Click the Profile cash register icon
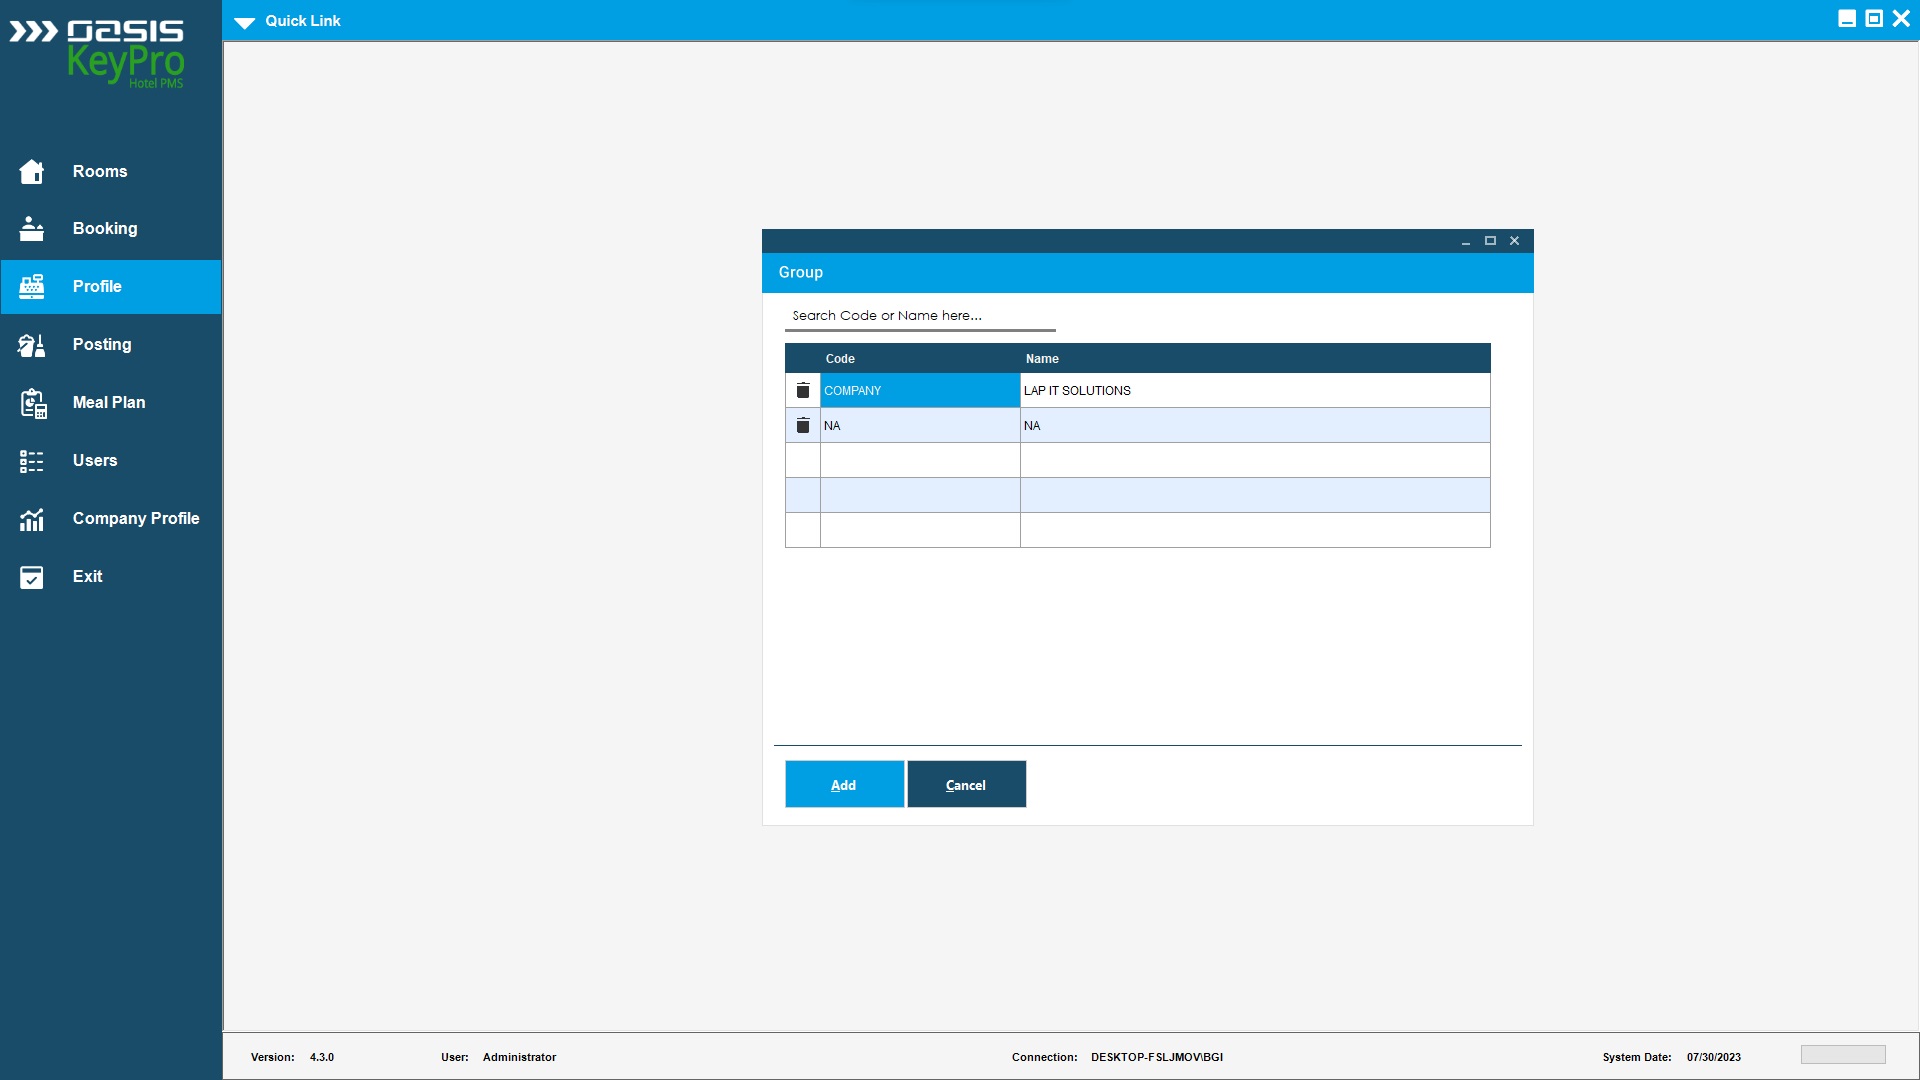Viewport: 1920px width, 1080px height. [x=32, y=287]
